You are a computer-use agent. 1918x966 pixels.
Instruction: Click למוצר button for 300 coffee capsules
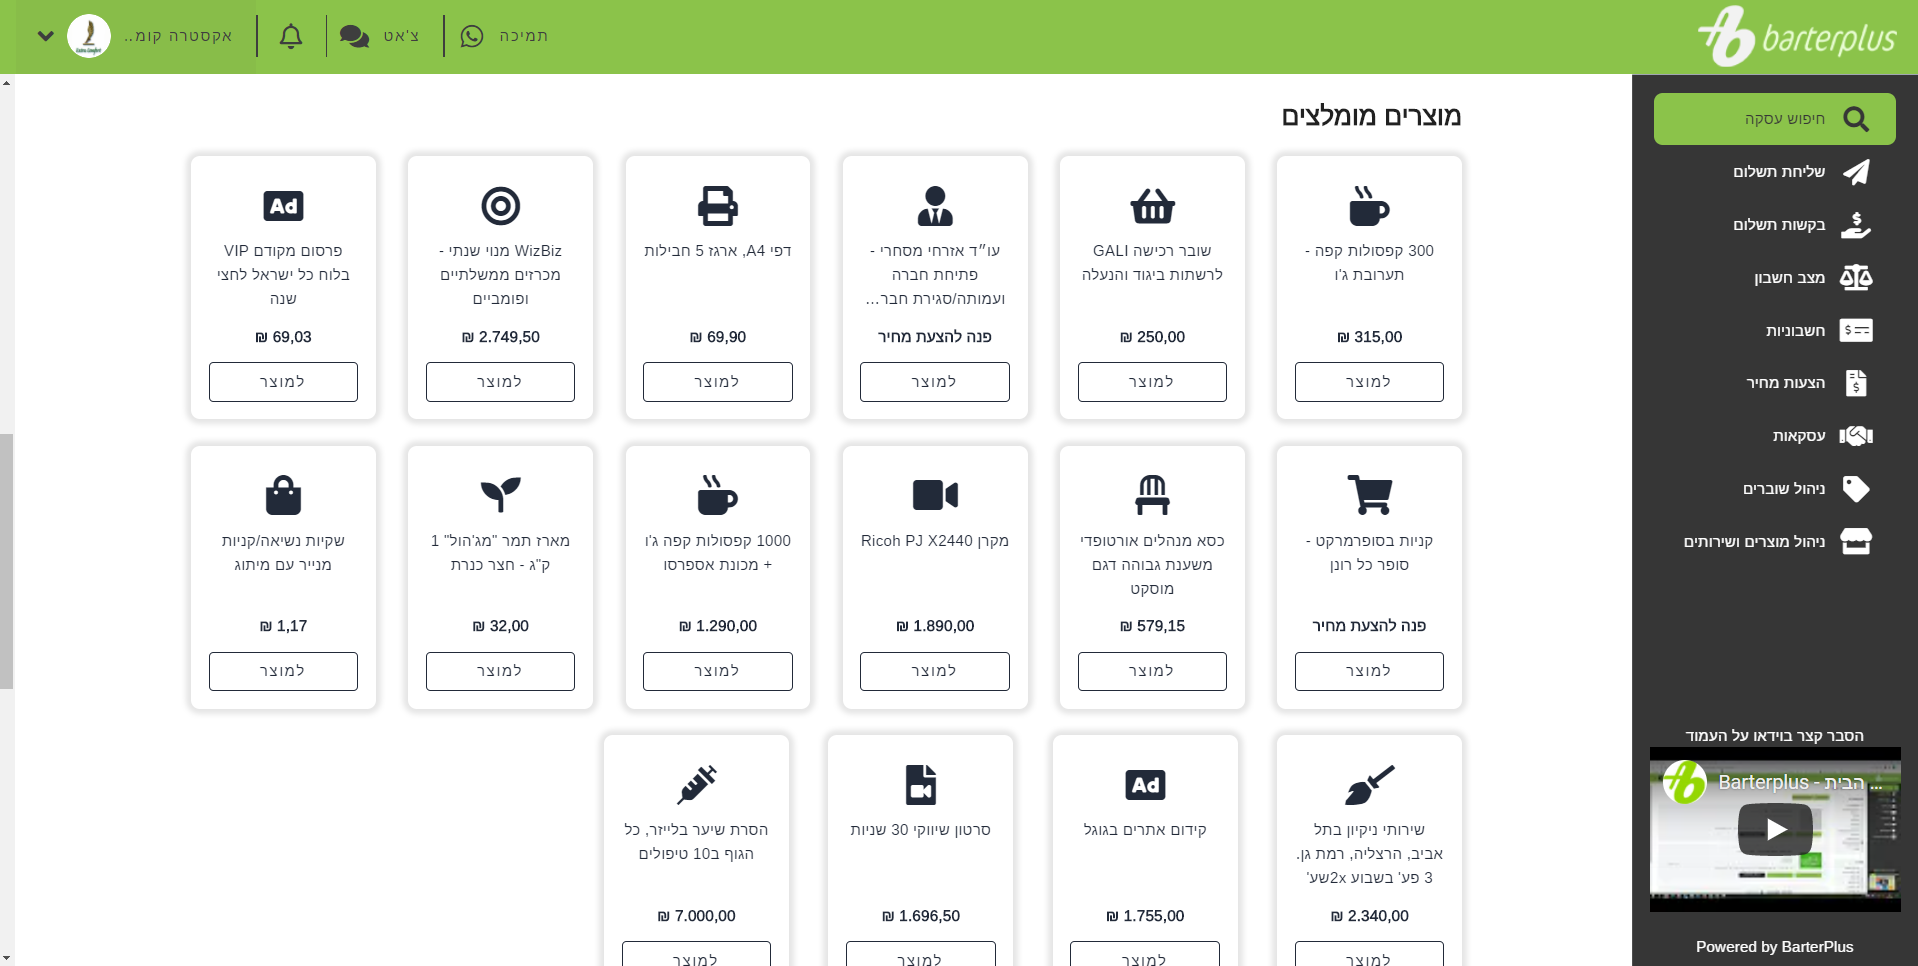1368,382
